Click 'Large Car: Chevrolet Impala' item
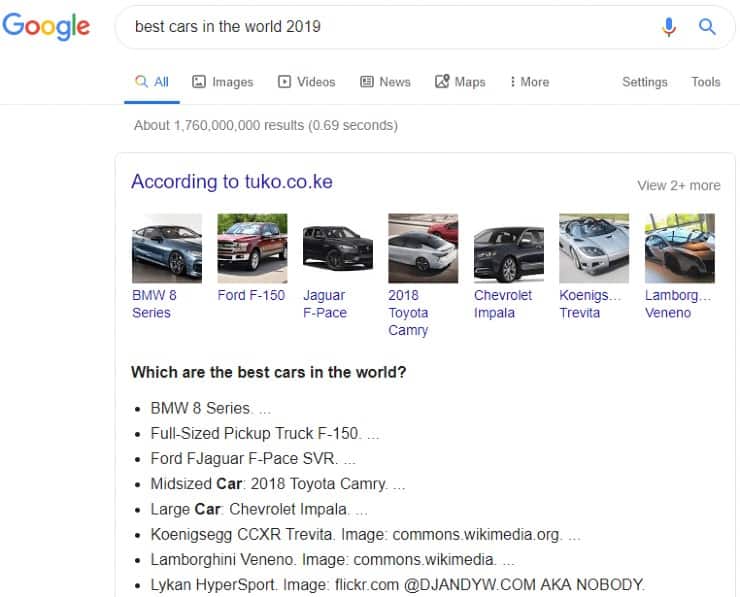This screenshot has width=740, height=597. tap(259, 509)
